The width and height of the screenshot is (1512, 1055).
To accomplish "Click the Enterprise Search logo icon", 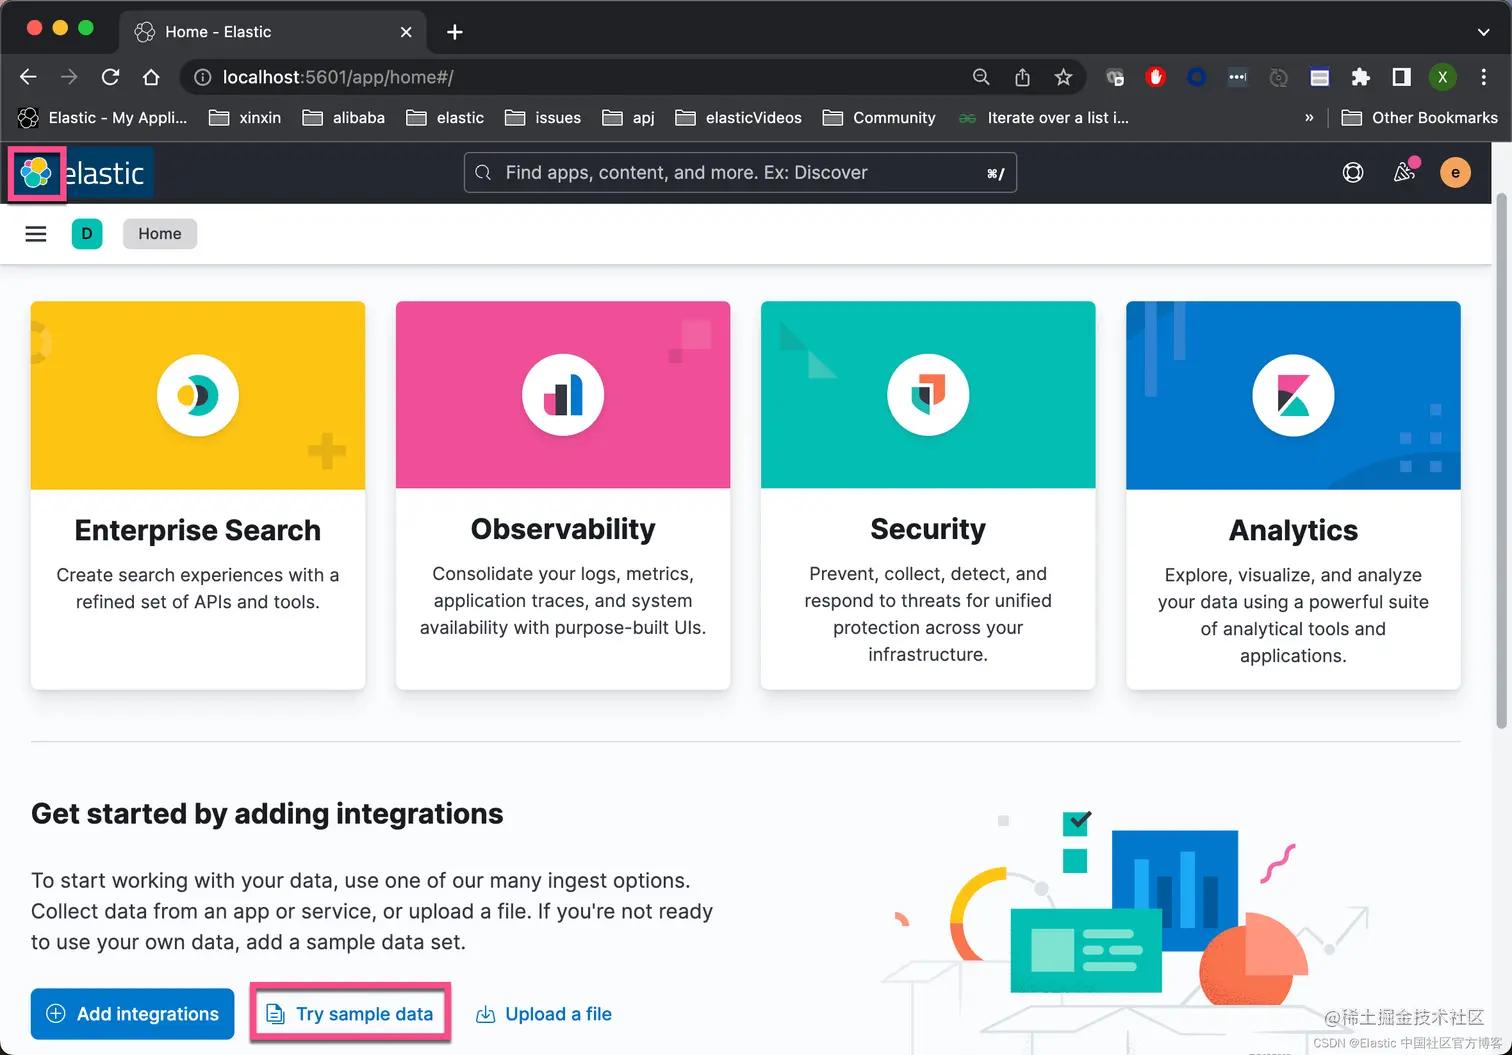I will click(x=198, y=396).
